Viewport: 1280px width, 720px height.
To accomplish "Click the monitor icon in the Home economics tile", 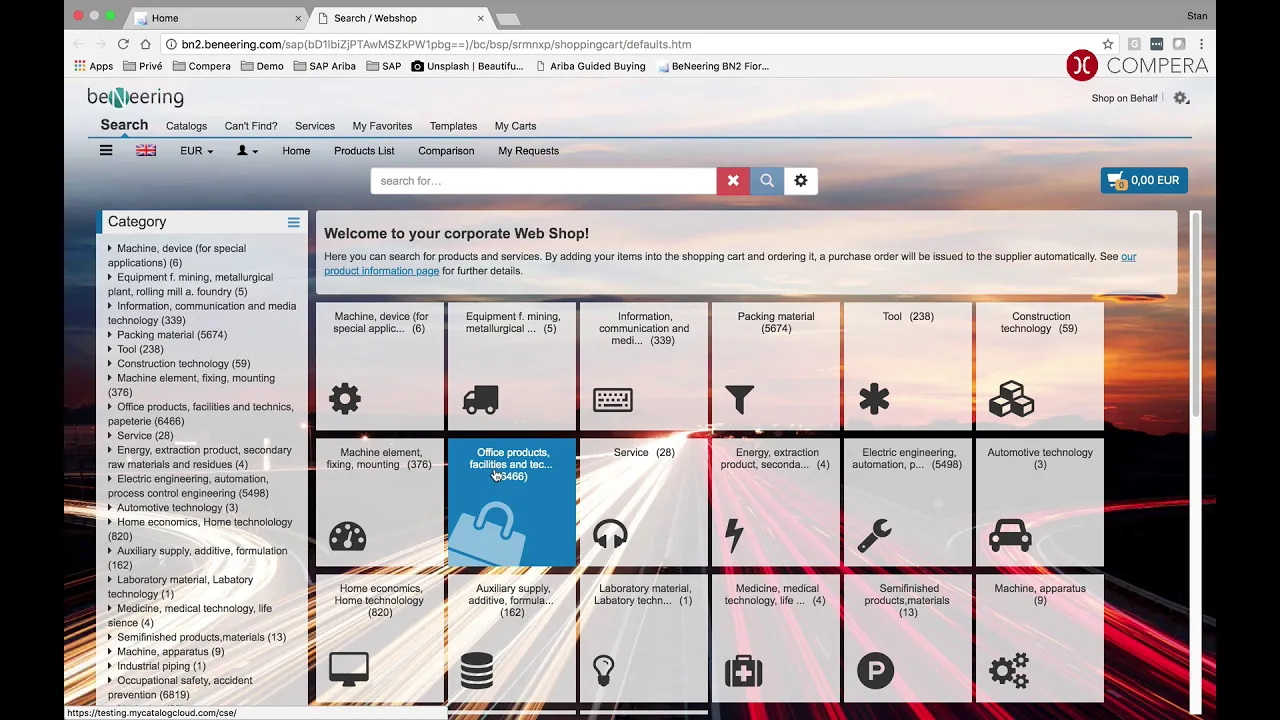I will pos(349,670).
